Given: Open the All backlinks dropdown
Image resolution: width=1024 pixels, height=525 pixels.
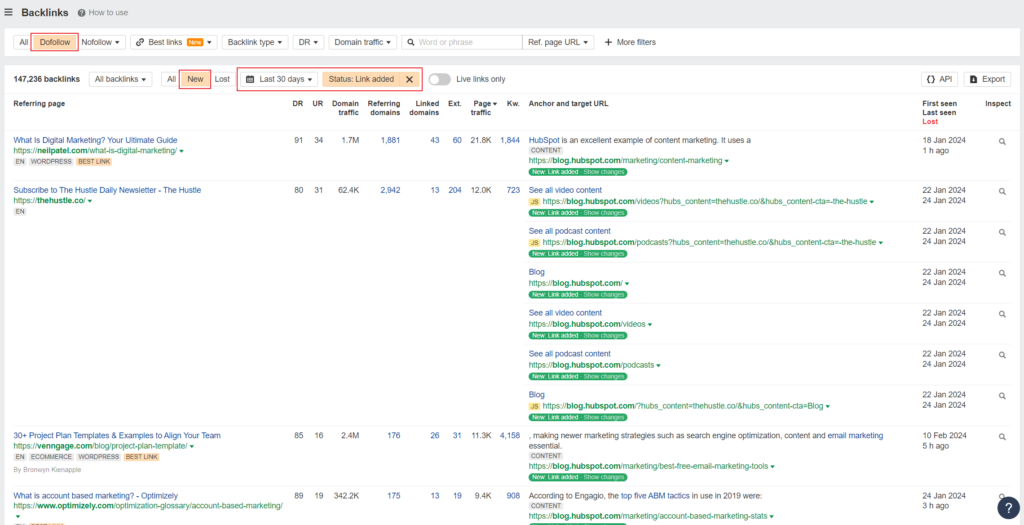Looking at the screenshot, I should (120, 79).
